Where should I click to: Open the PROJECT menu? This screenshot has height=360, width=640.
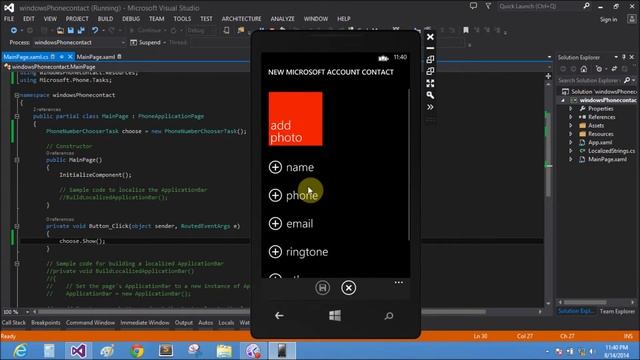click(77, 19)
